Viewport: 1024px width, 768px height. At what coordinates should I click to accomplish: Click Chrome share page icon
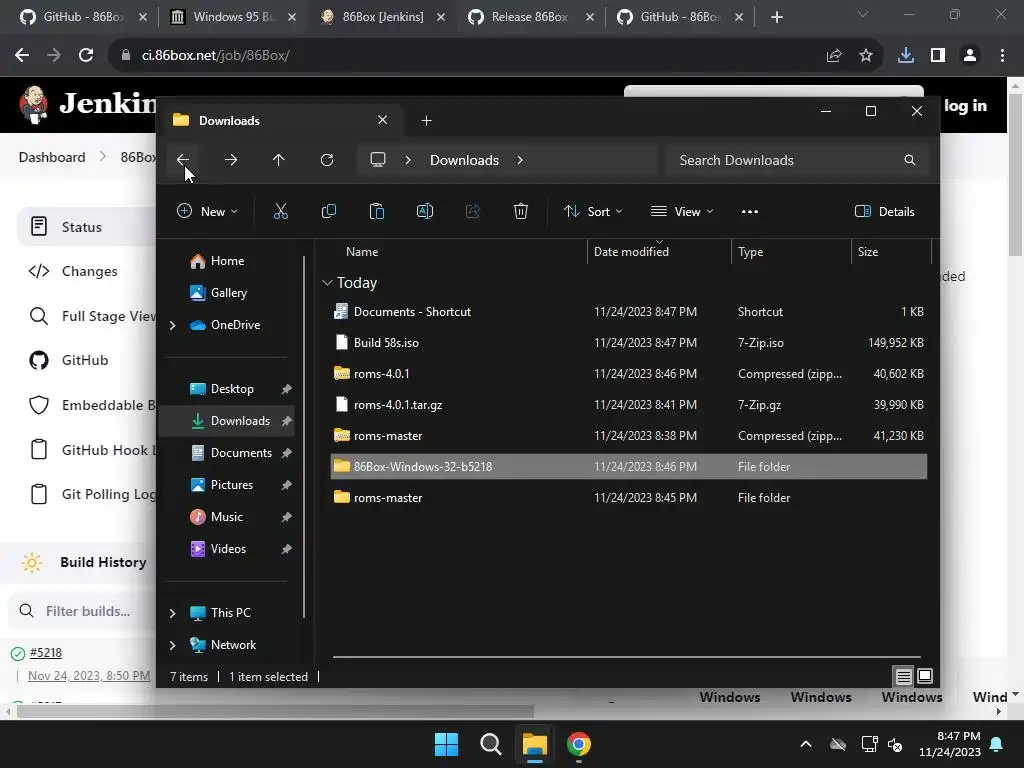[x=834, y=56]
